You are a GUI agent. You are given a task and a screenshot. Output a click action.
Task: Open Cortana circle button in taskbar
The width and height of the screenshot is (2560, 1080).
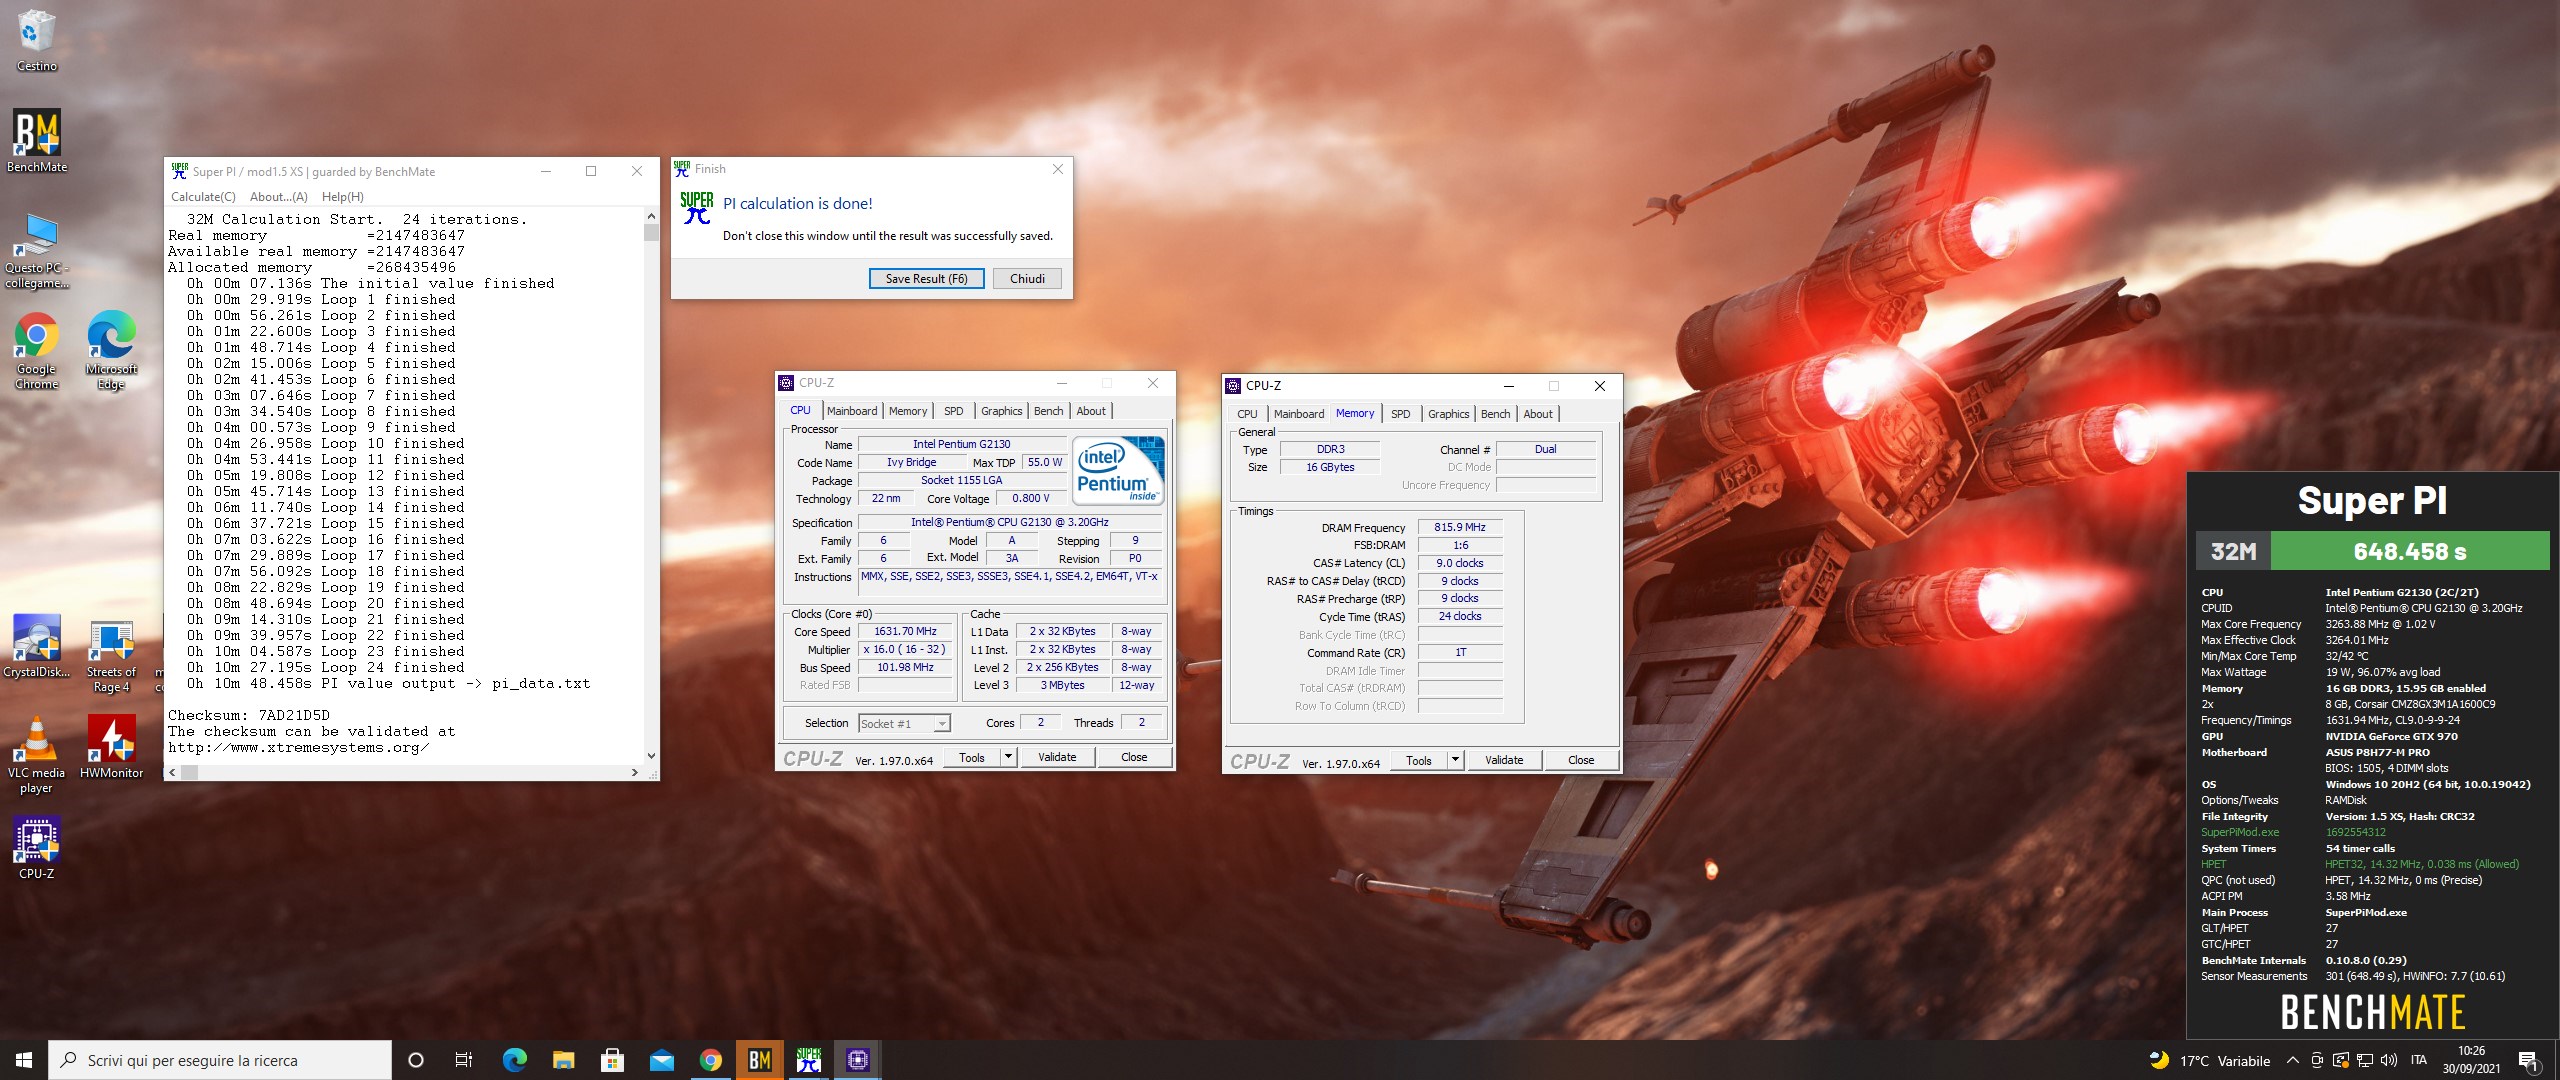(416, 1060)
